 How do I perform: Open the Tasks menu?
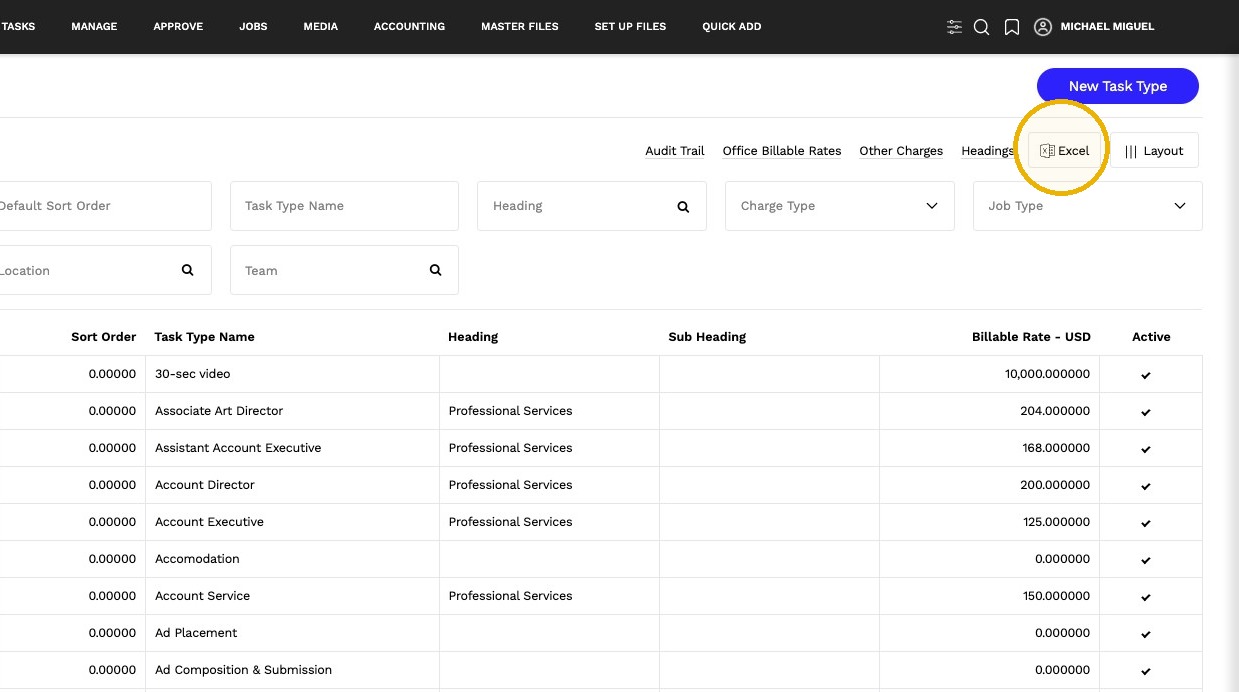pyautogui.click(x=18, y=27)
